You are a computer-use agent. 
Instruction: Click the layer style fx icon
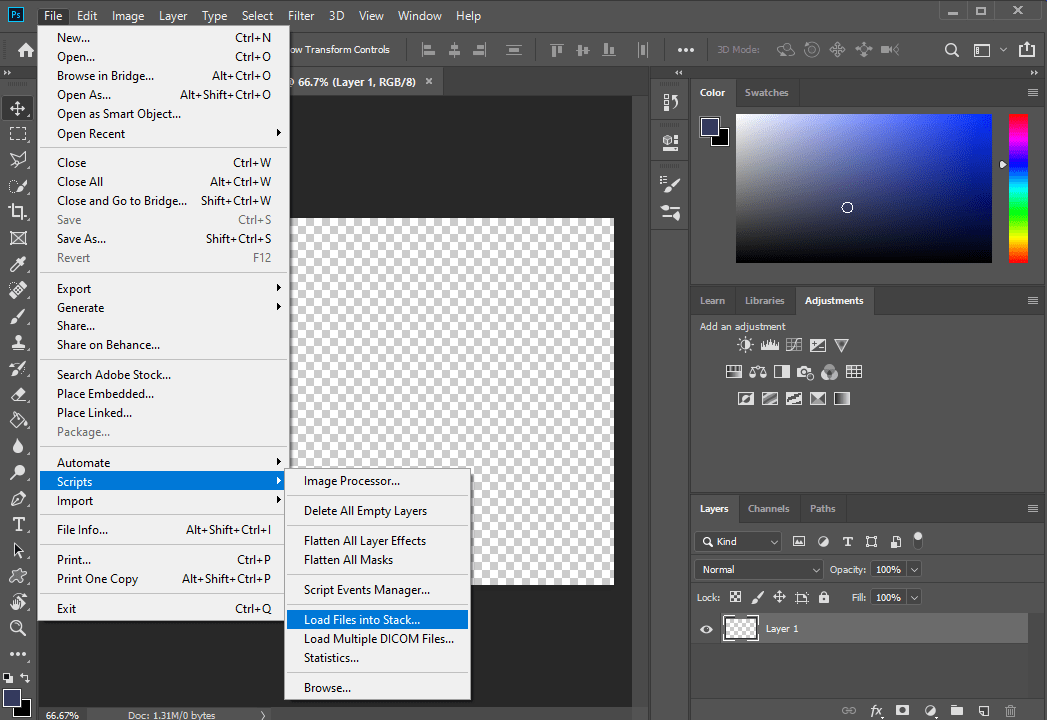(876, 711)
